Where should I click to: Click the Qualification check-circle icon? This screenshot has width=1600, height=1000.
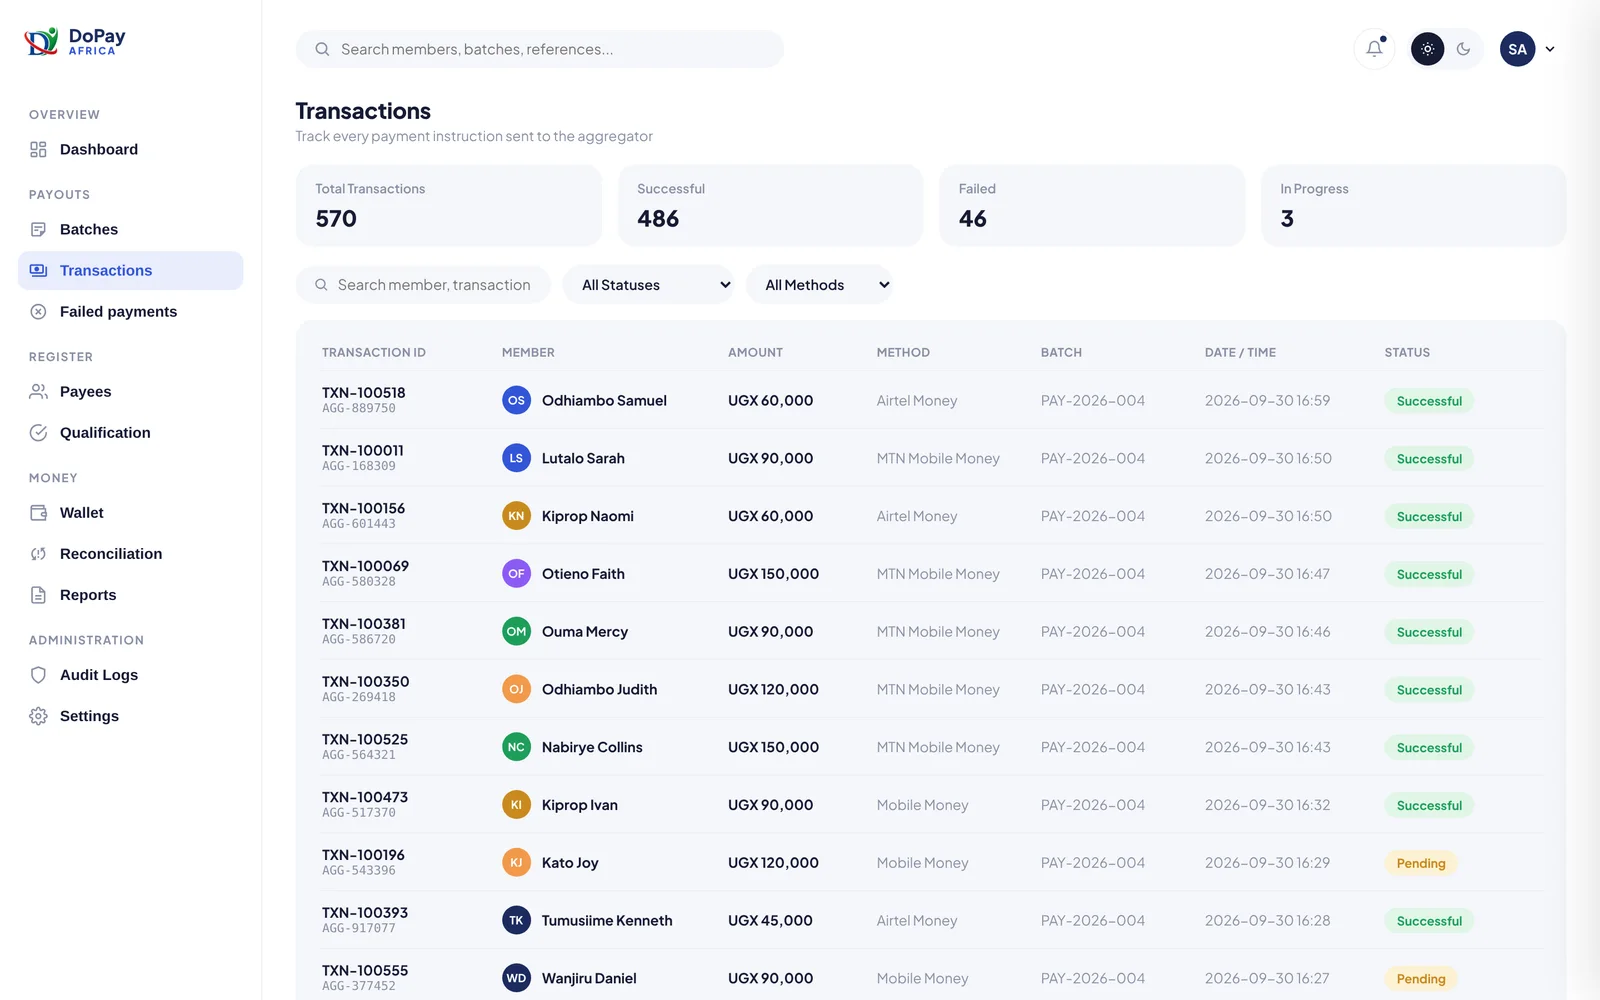pyautogui.click(x=38, y=432)
